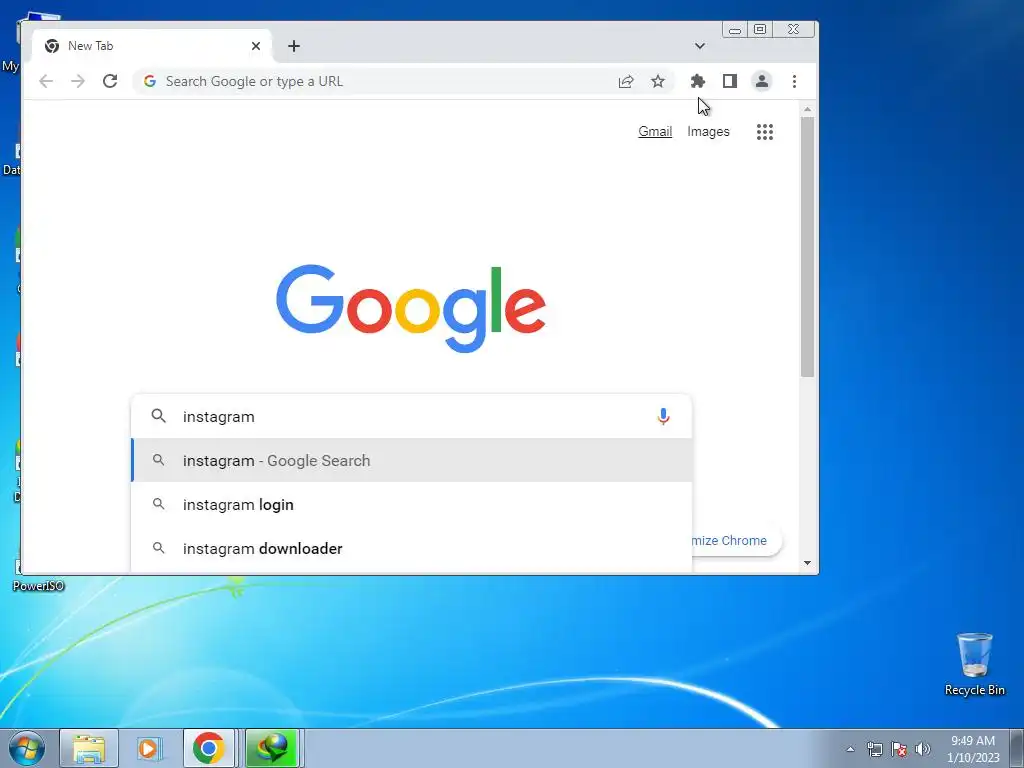Choose suggestion instagram login
Image resolution: width=1024 pixels, height=768 pixels.
click(411, 504)
